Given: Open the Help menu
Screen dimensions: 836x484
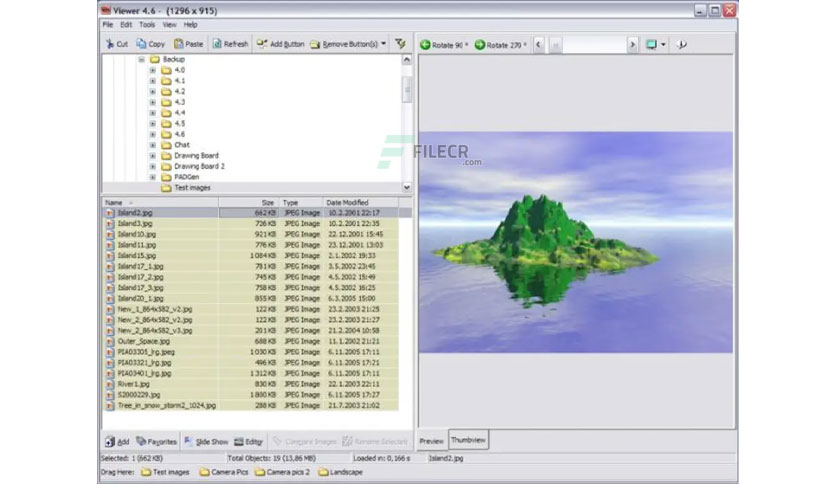Looking at the screenshot, I should [190, 25].
